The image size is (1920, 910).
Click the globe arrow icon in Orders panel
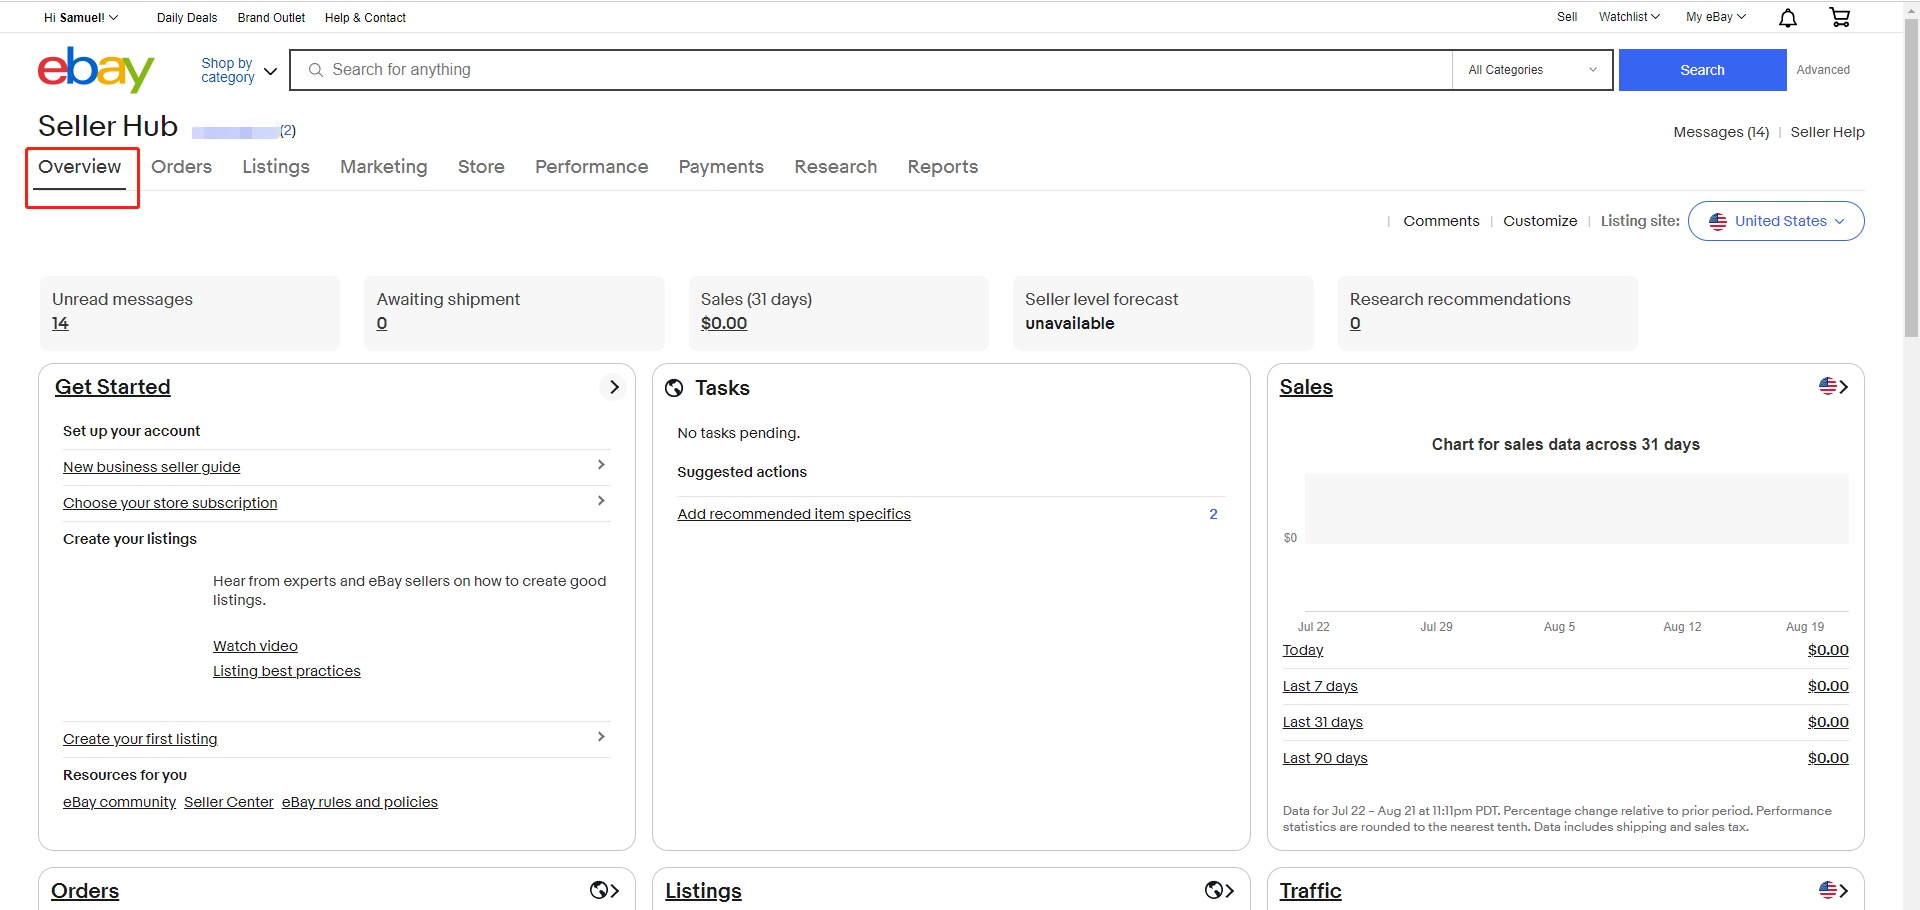click(x=605, y=890)
